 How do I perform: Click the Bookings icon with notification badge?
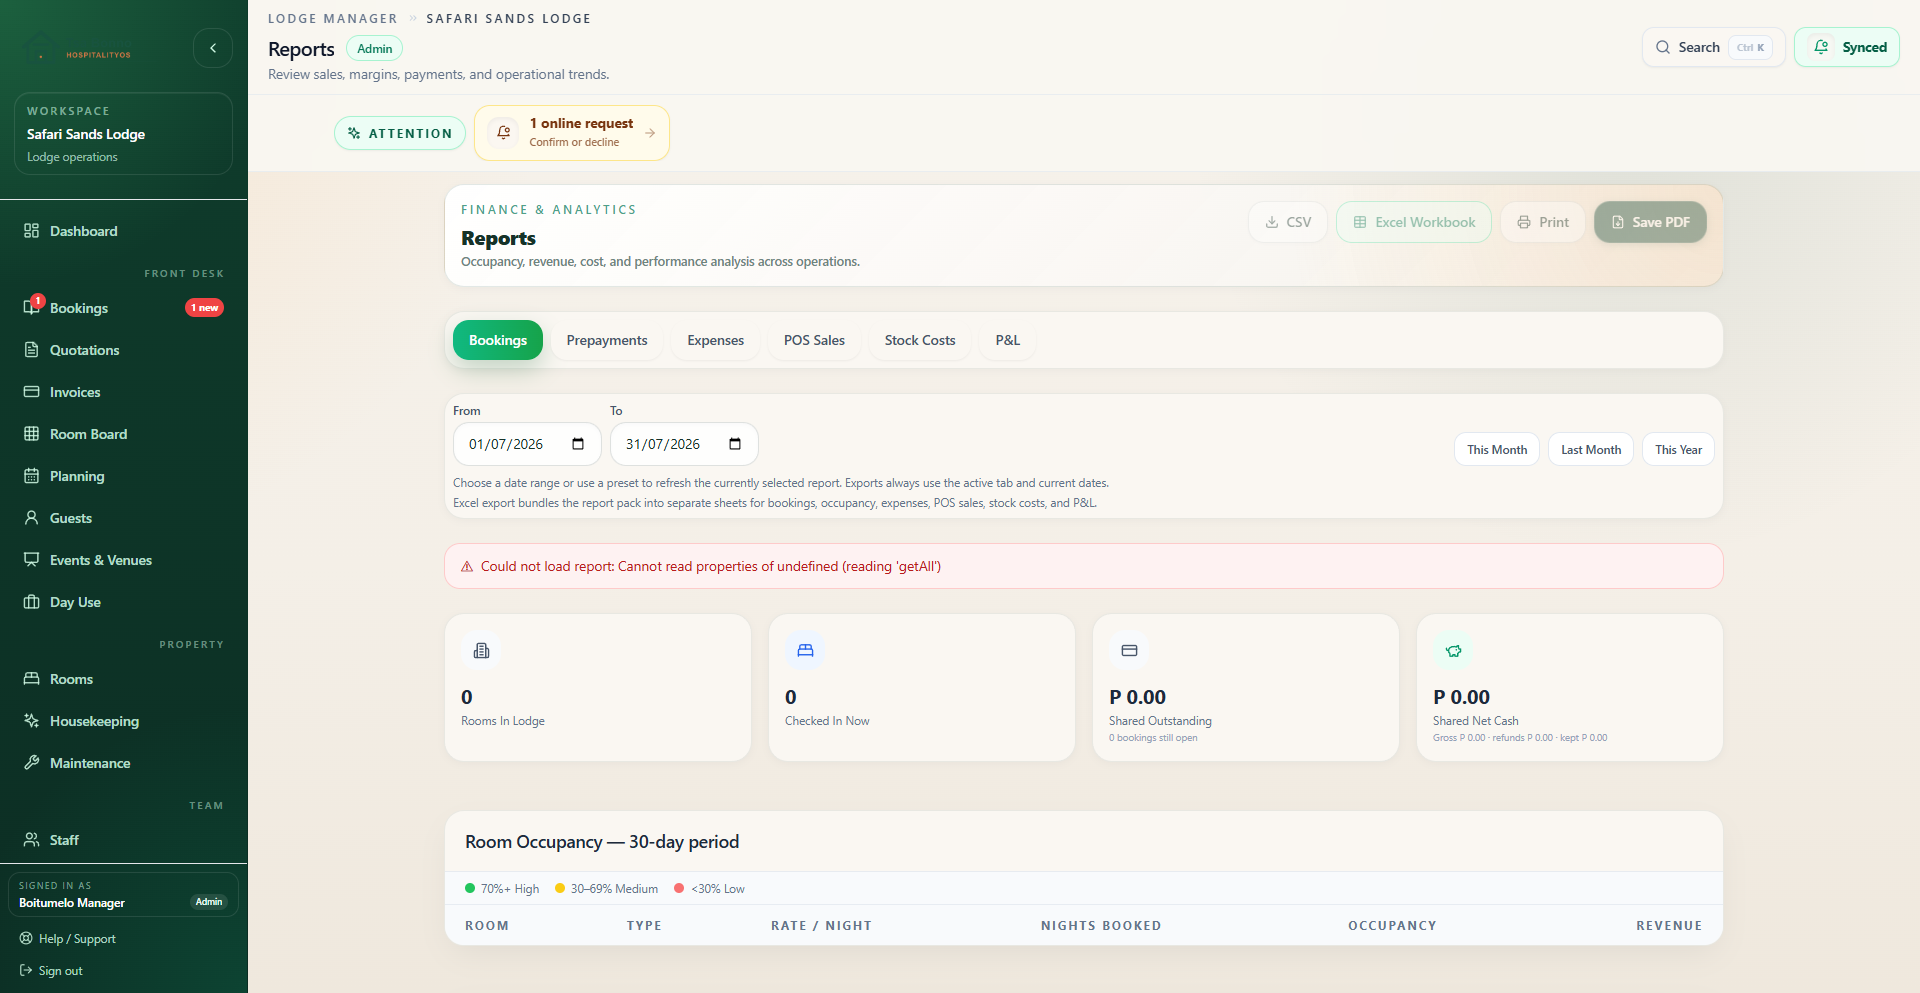click(32, 307)
